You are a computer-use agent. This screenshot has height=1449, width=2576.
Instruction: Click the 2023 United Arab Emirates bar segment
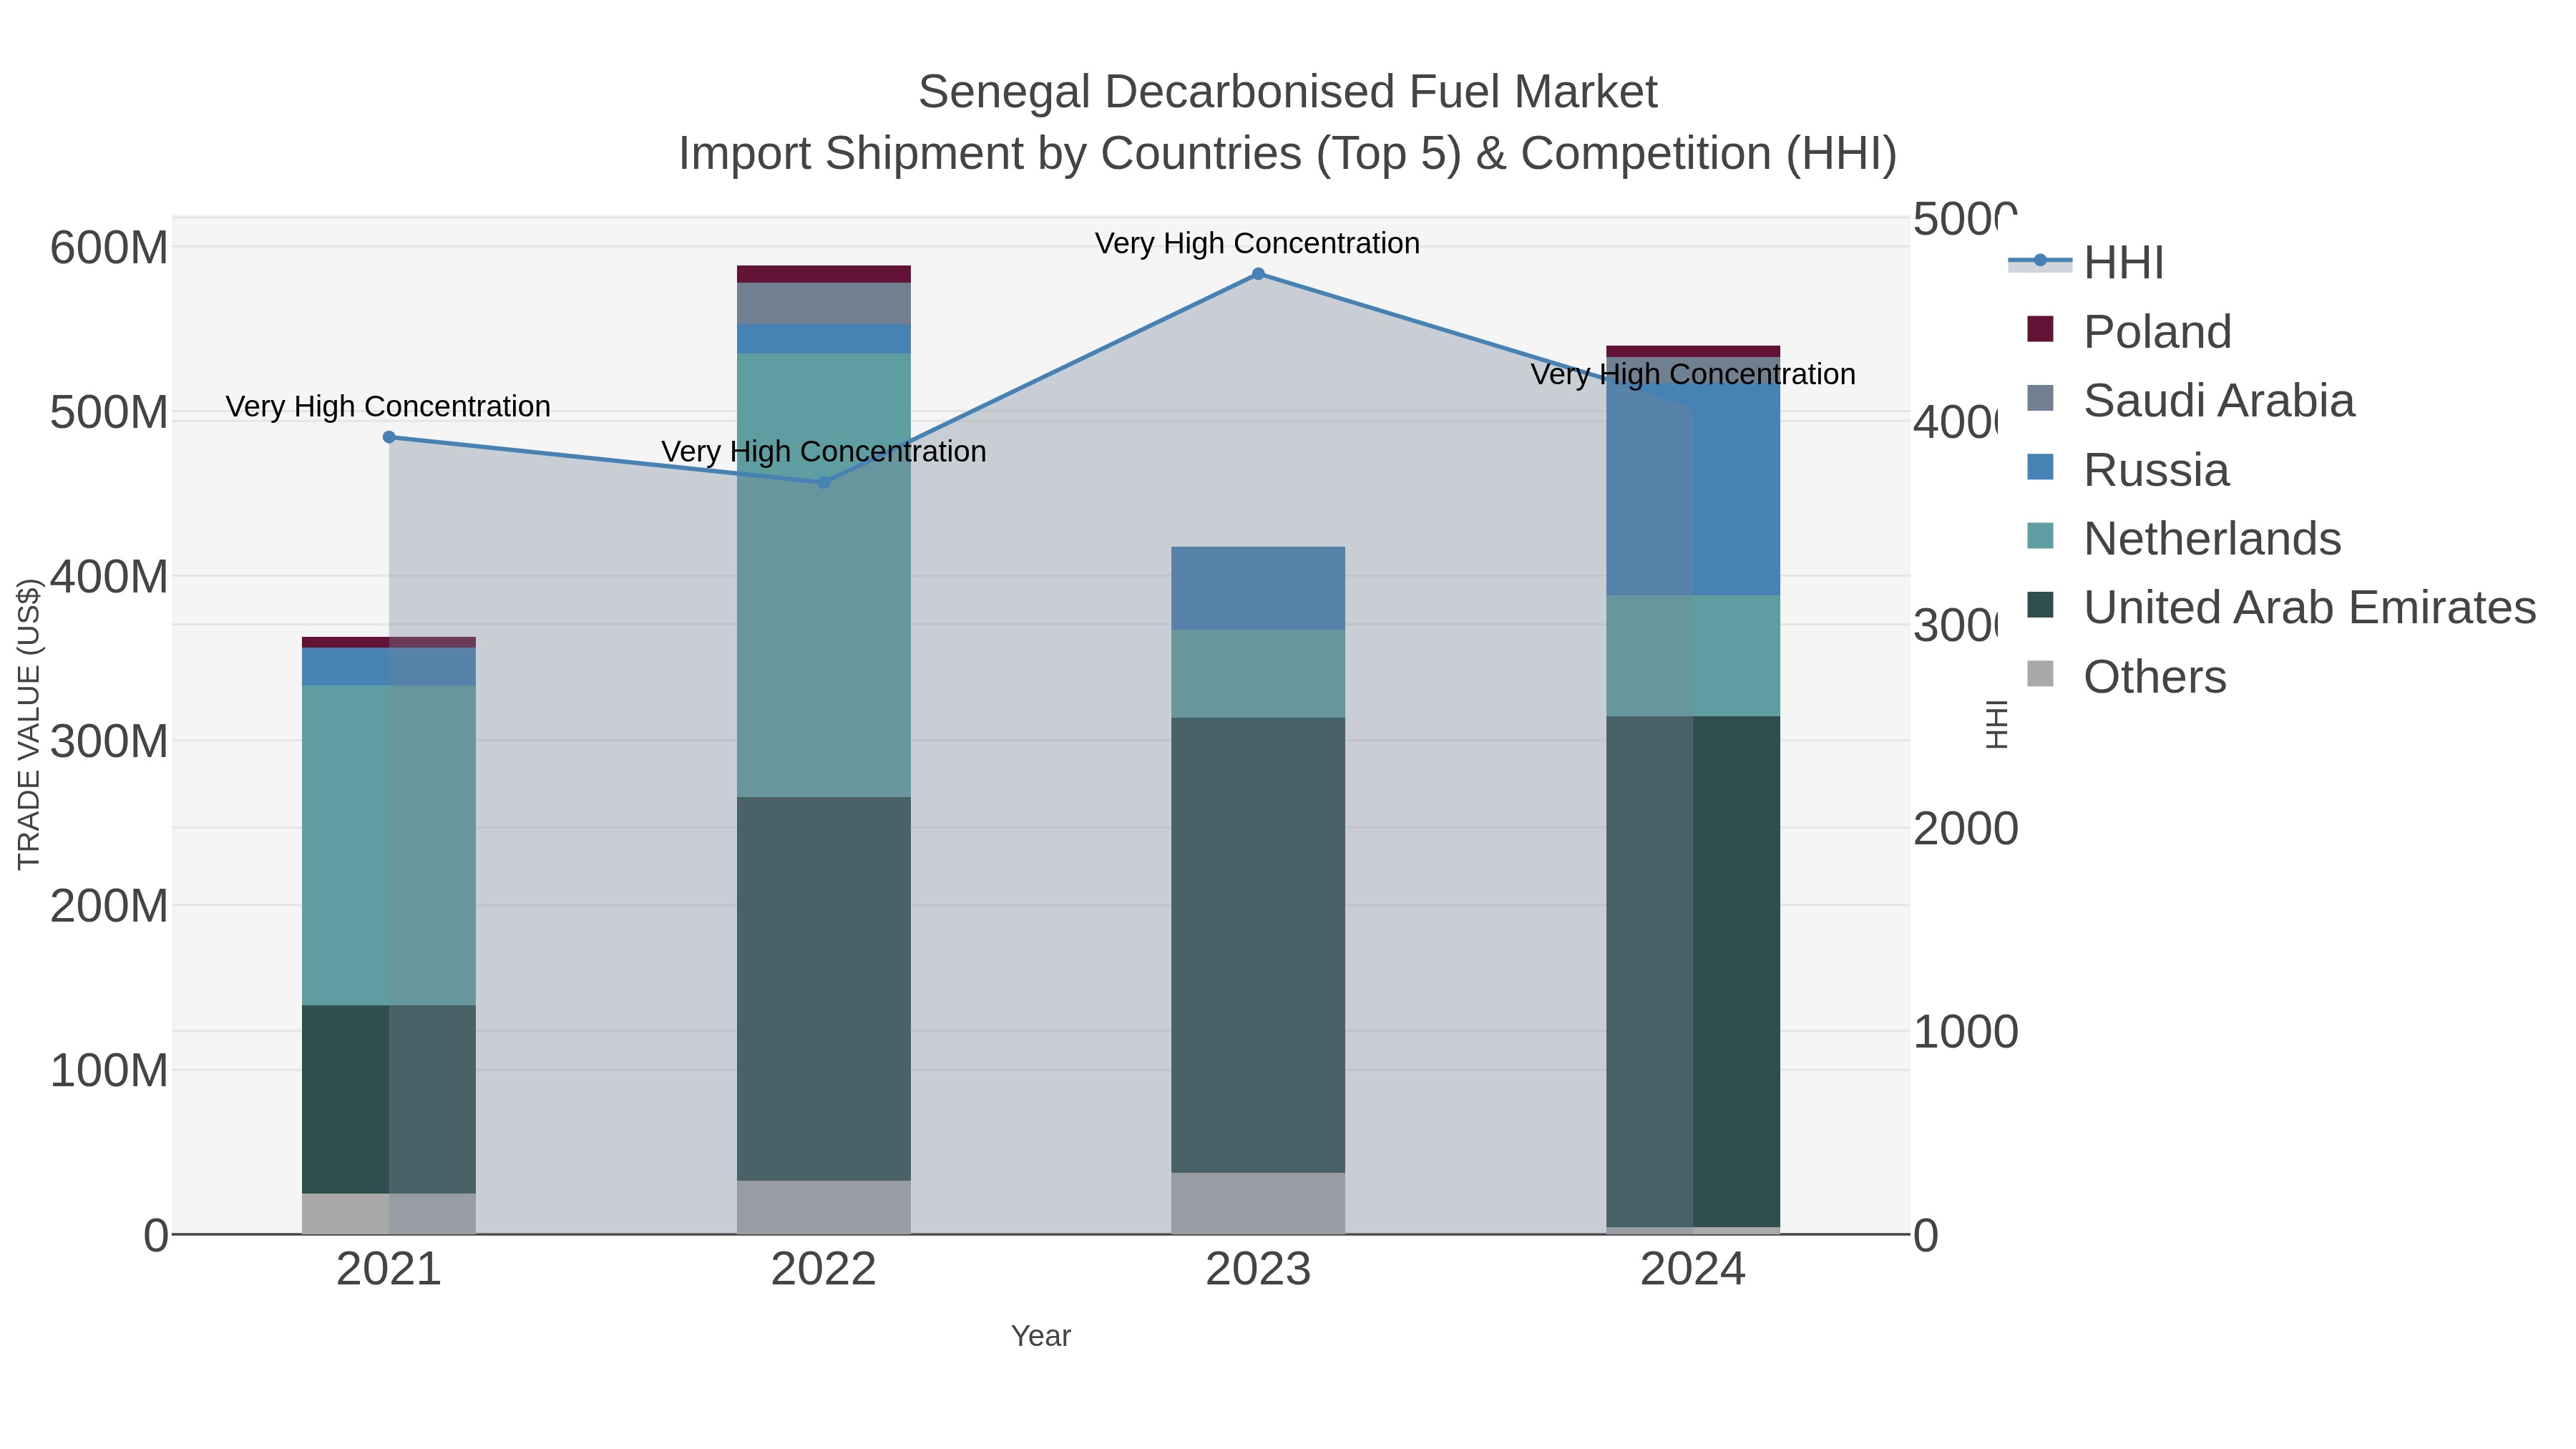coord(1258,945)
